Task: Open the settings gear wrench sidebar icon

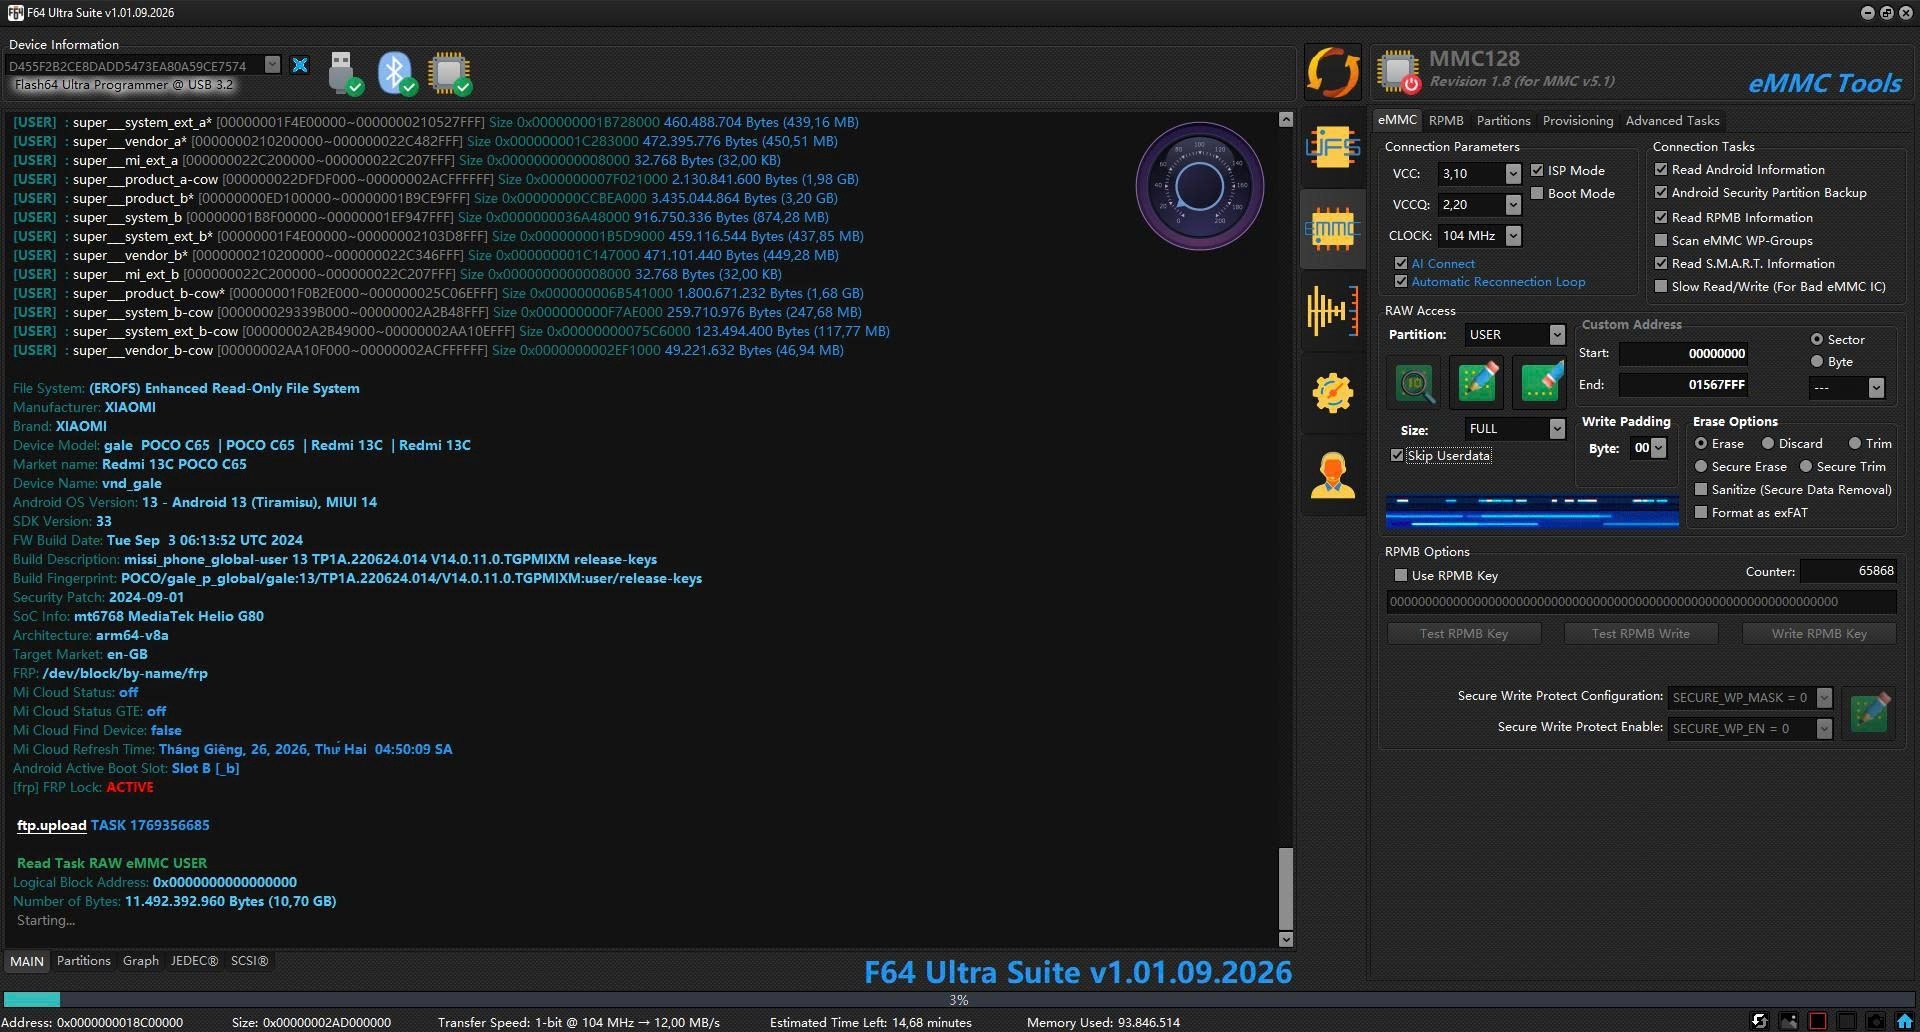Action: click(1332, 393)
